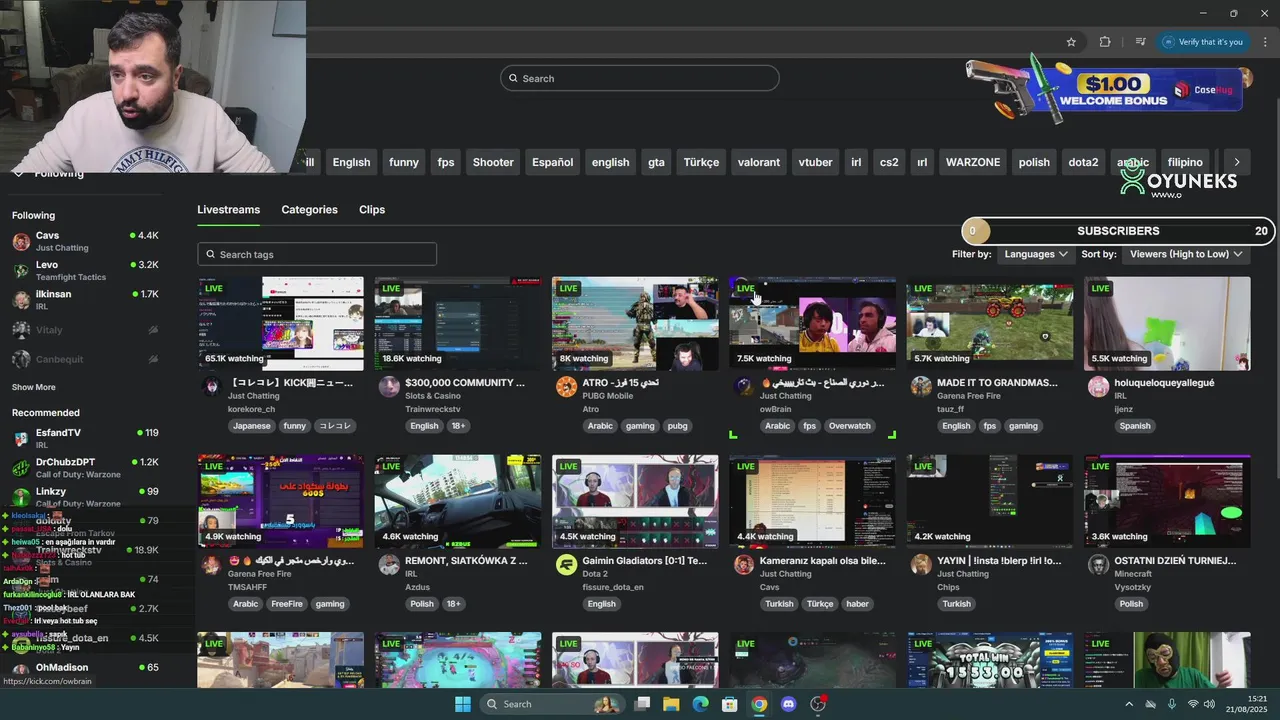Advance tag list with right arrow chevron

[1237, 162]
